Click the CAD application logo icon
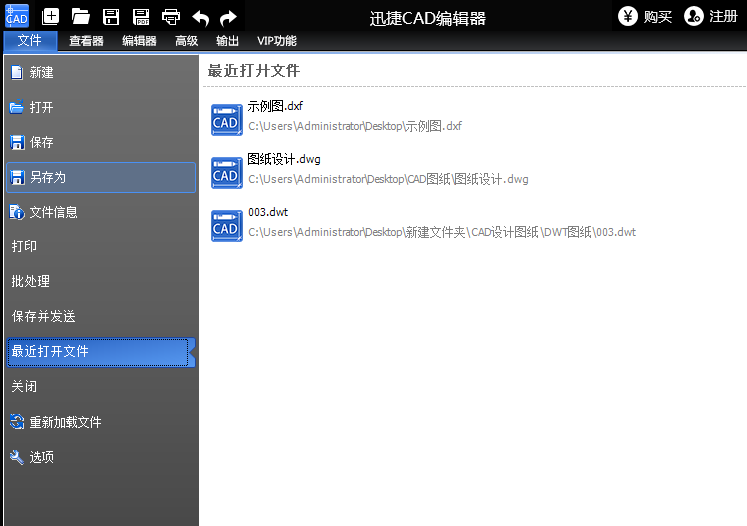 point(17,16)
